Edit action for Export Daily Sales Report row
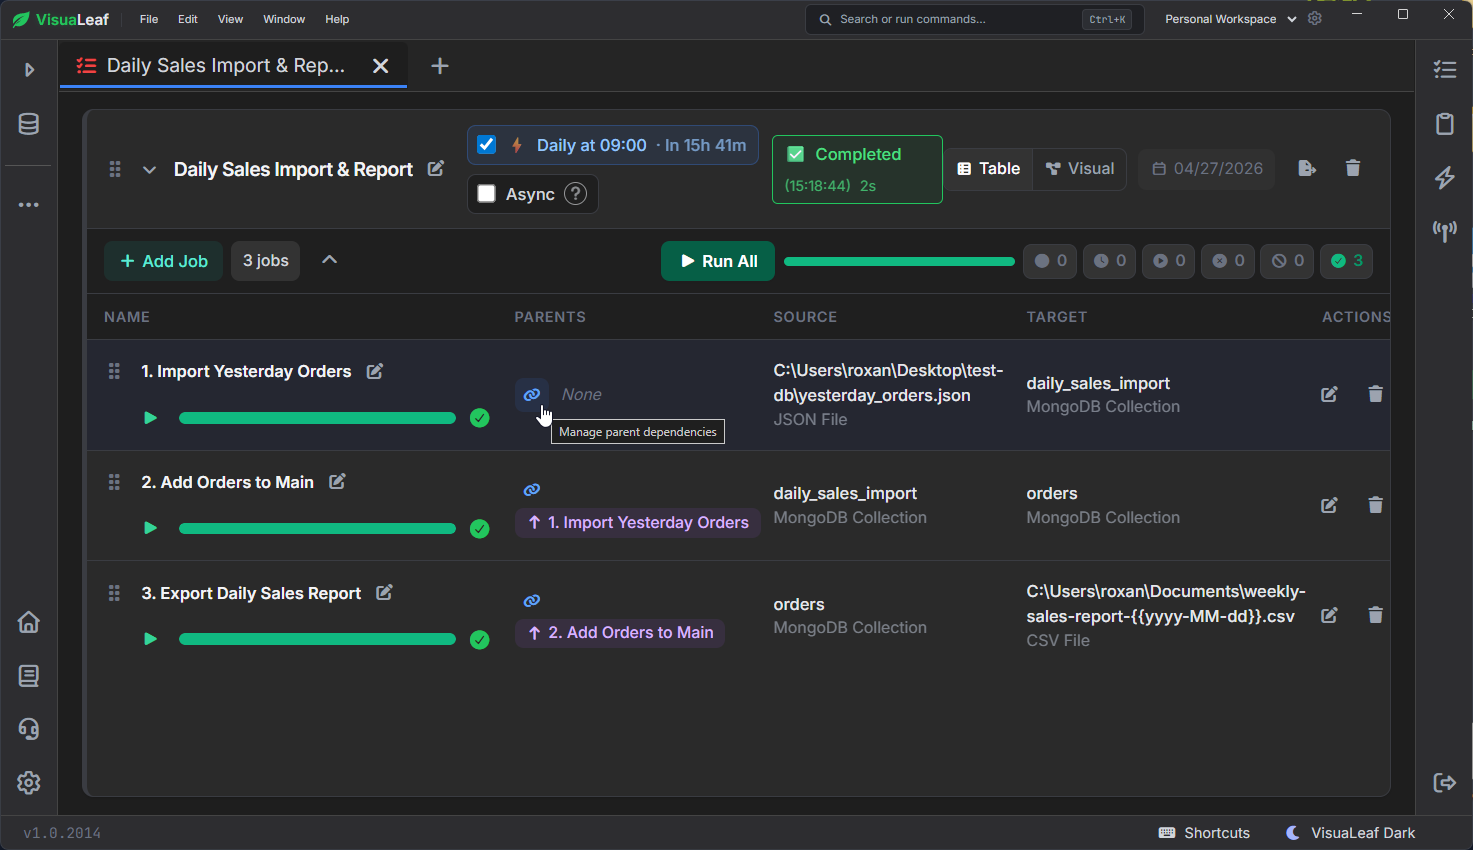 (1329, 616)
